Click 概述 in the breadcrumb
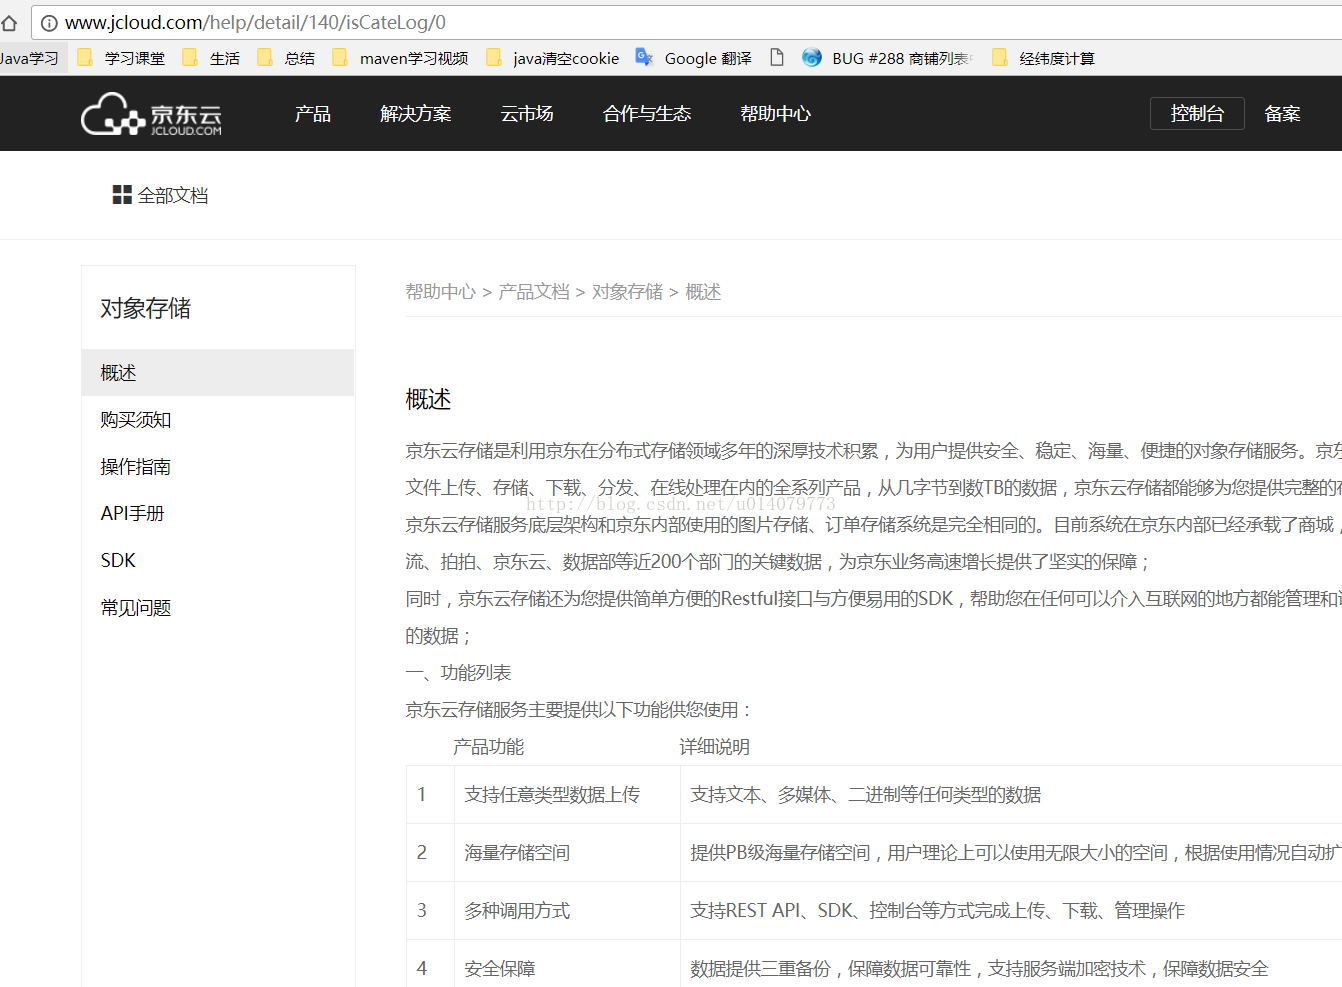Screen dimensions: 1342x987 point(703,292)
